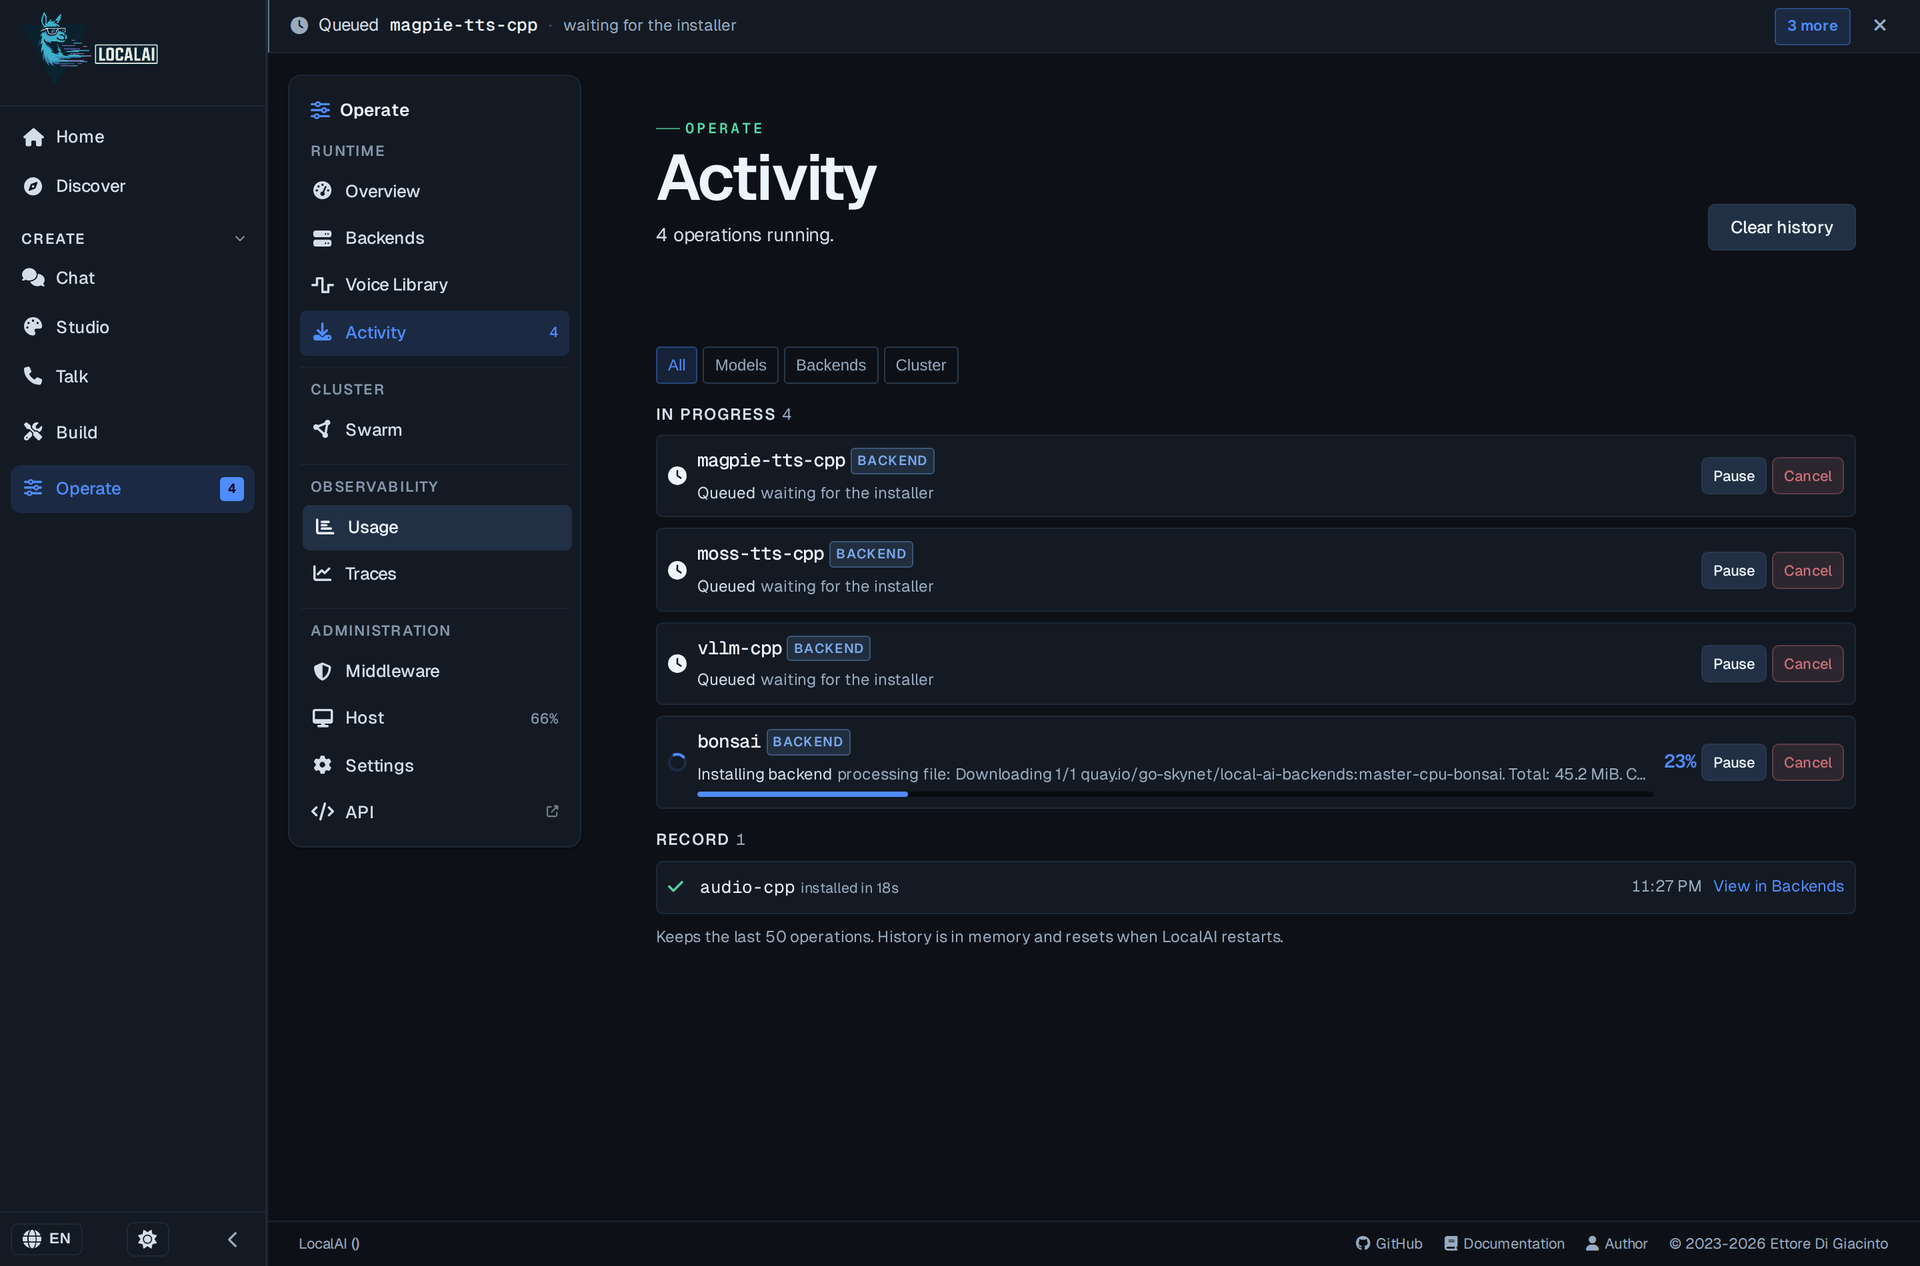Viewport: 1920px width, 1266px height.
Task: Click the Swarm share icon
Action: point(322,429)
